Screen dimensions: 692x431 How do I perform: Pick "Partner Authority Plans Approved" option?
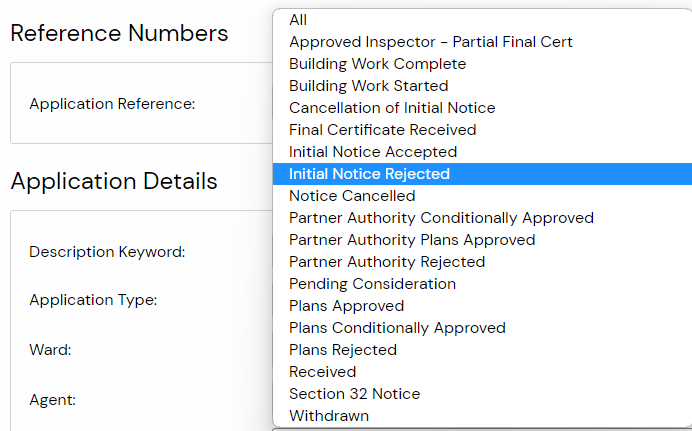coord(411,240)
